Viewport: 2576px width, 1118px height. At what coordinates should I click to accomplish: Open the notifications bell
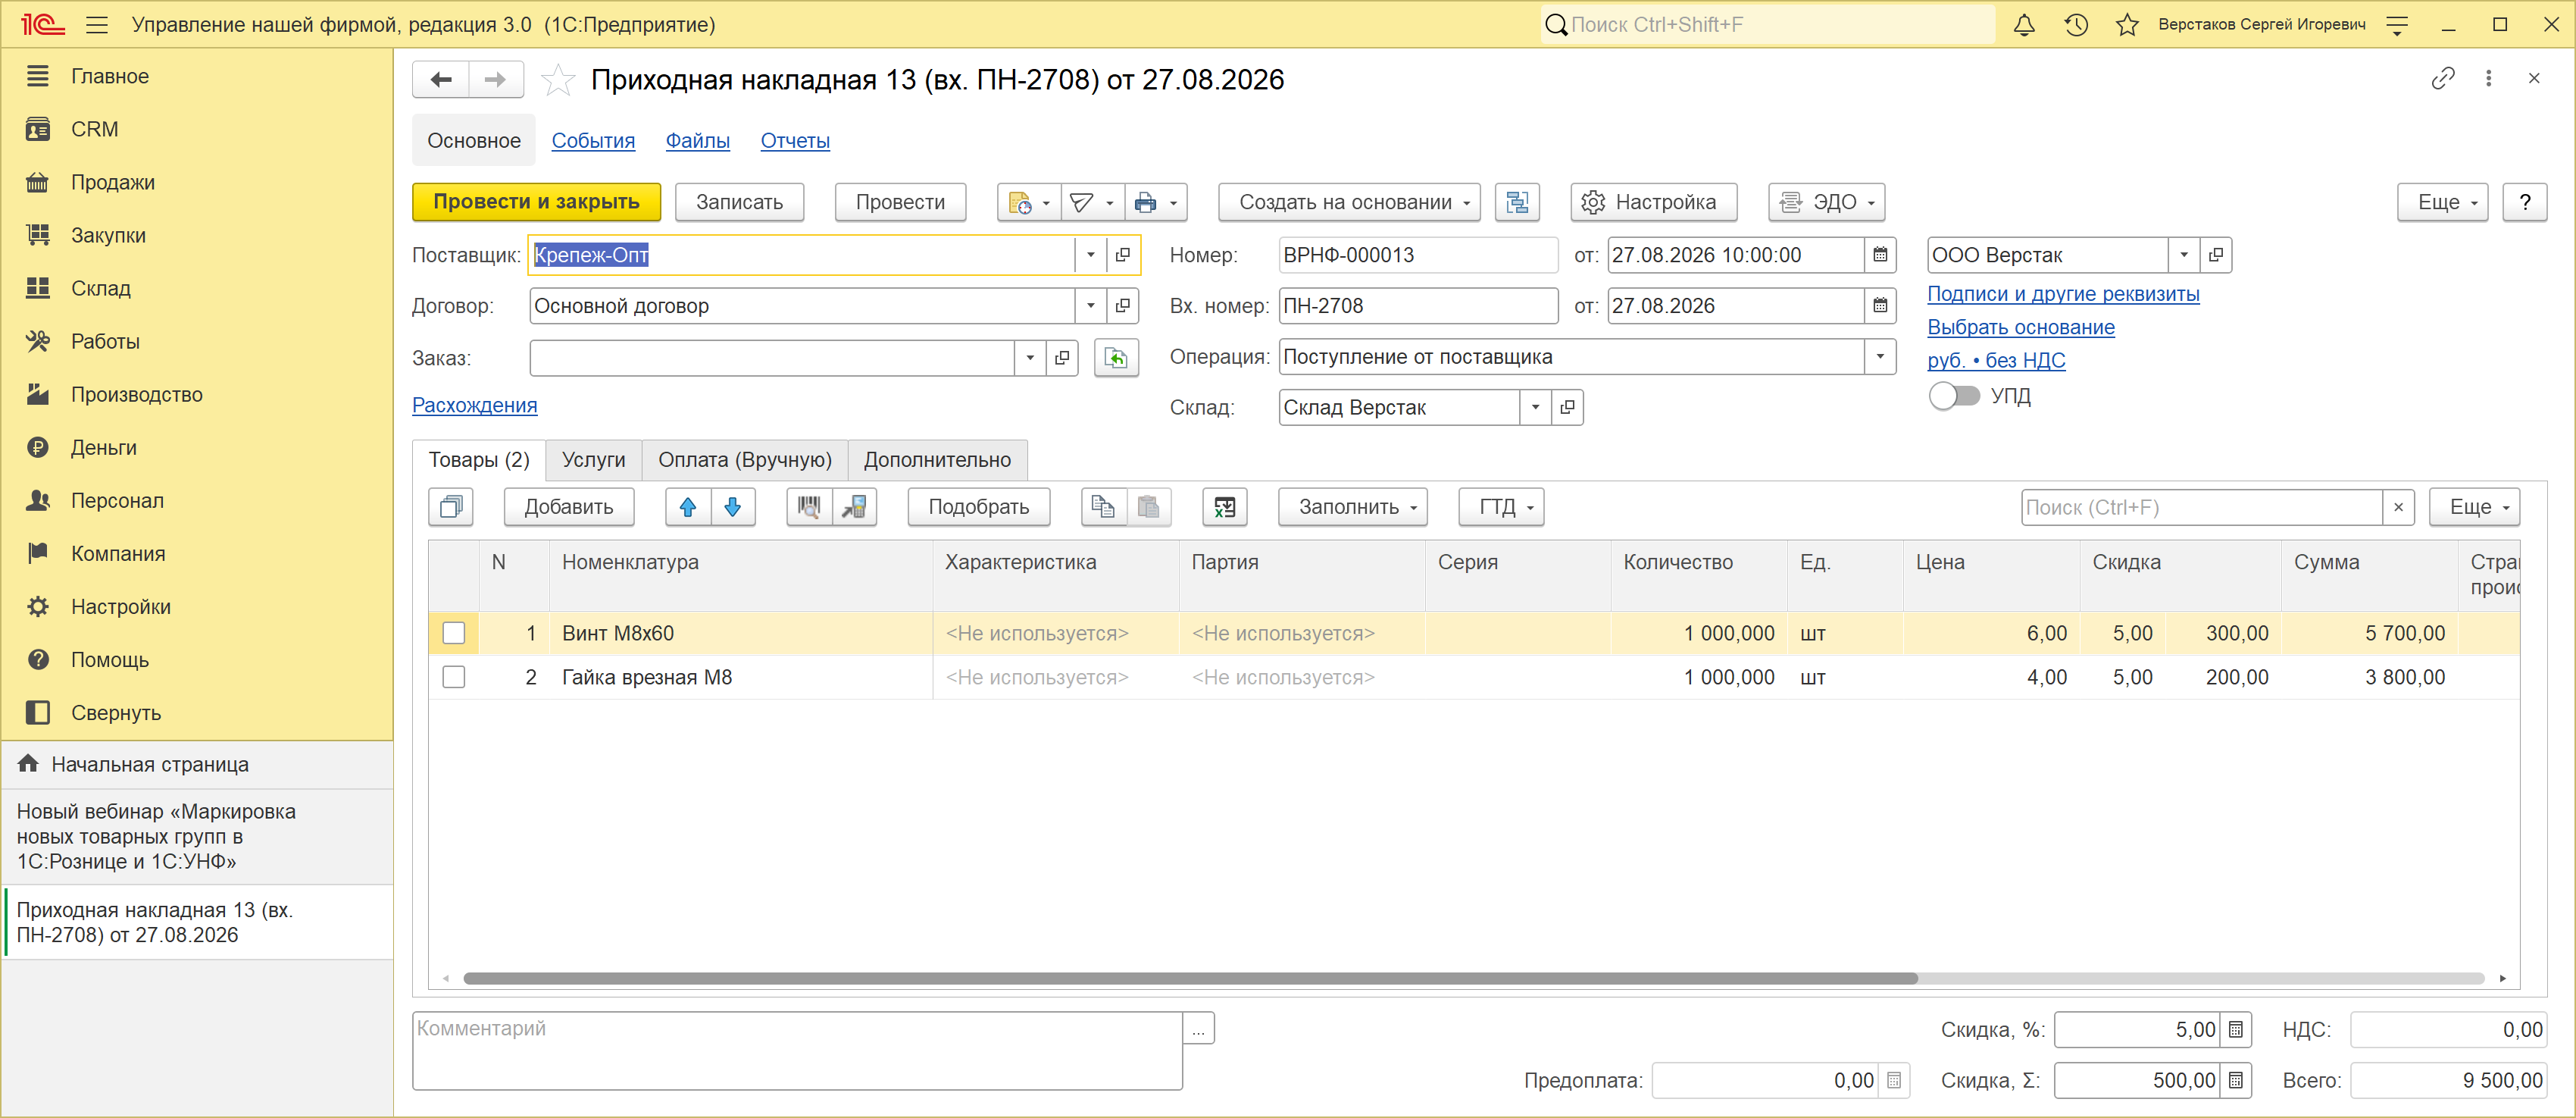click(2024, 25)
